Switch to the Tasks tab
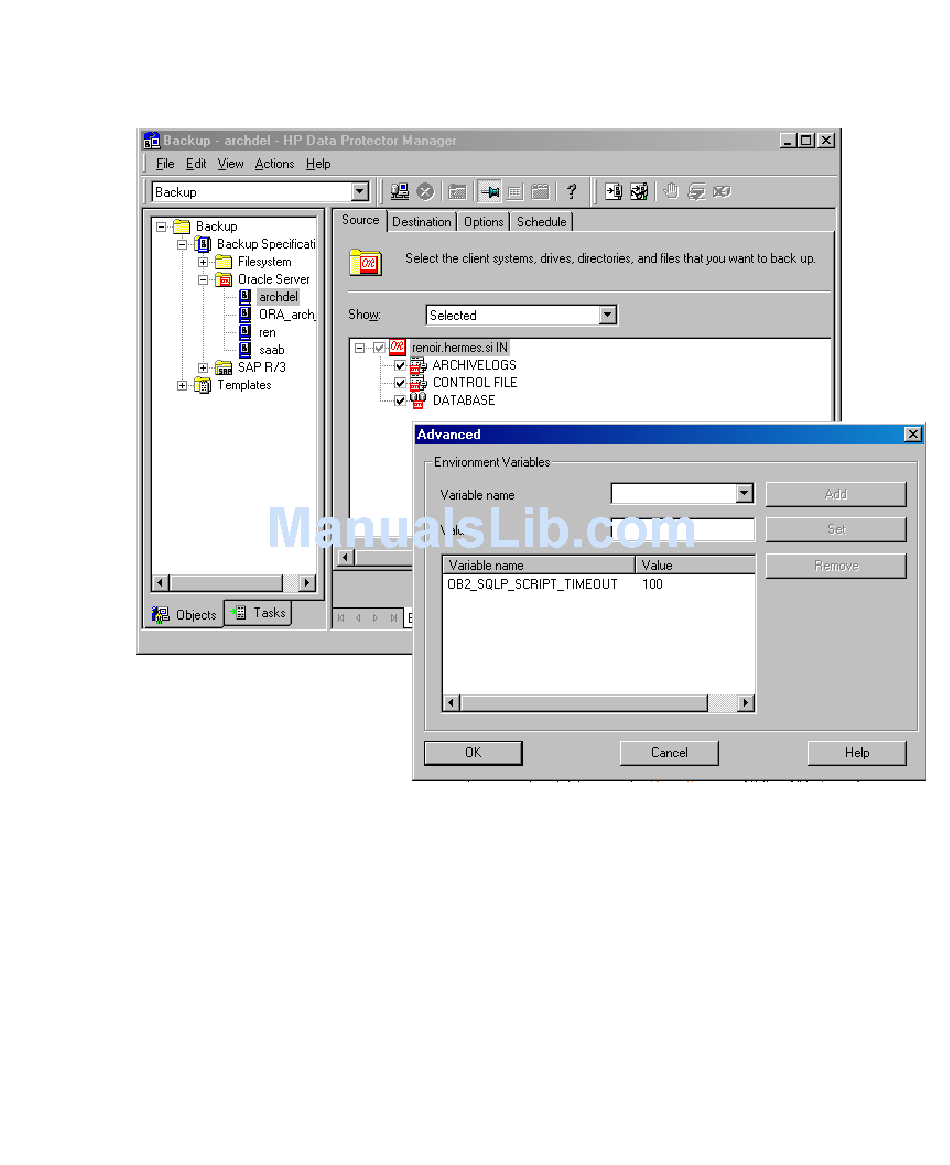This screenshot has height=1165, width=950. pyautogui.click(x=258, y=613)
